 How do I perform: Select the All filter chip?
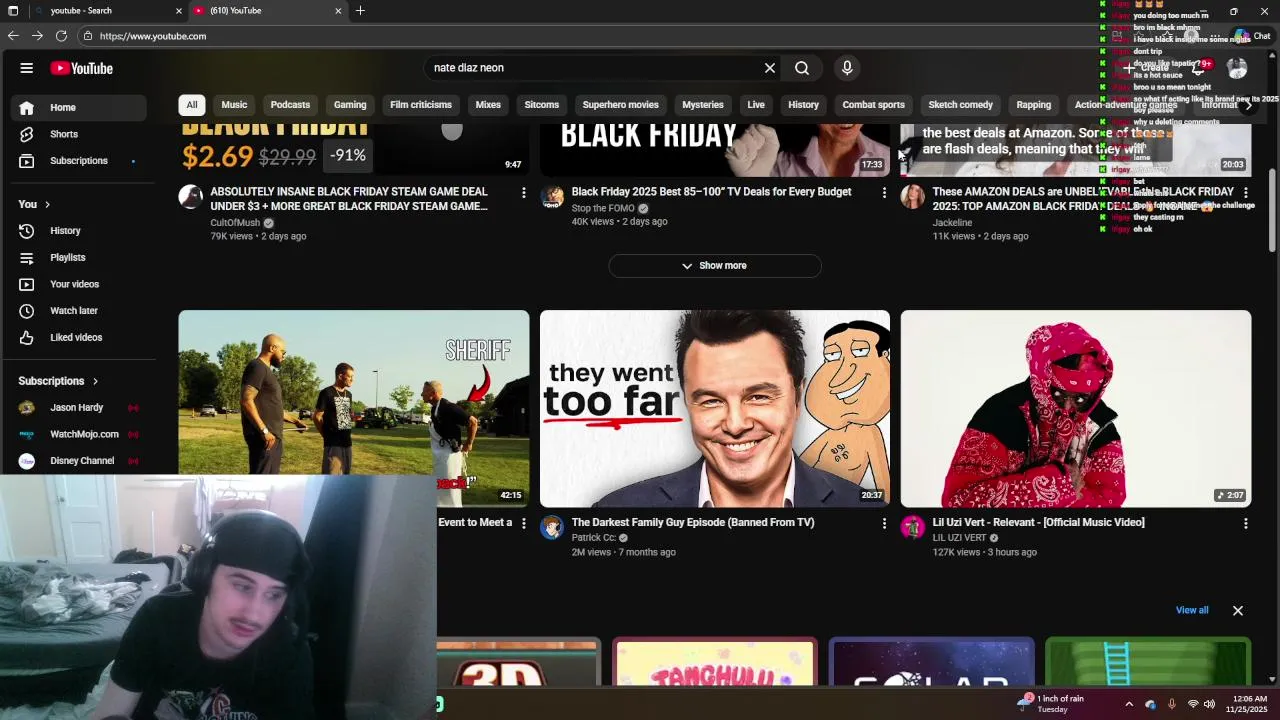(x=192, y=105)
